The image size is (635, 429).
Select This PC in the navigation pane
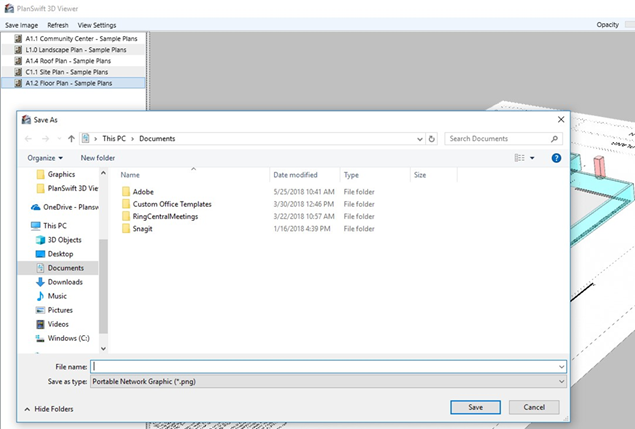[49, 226]
